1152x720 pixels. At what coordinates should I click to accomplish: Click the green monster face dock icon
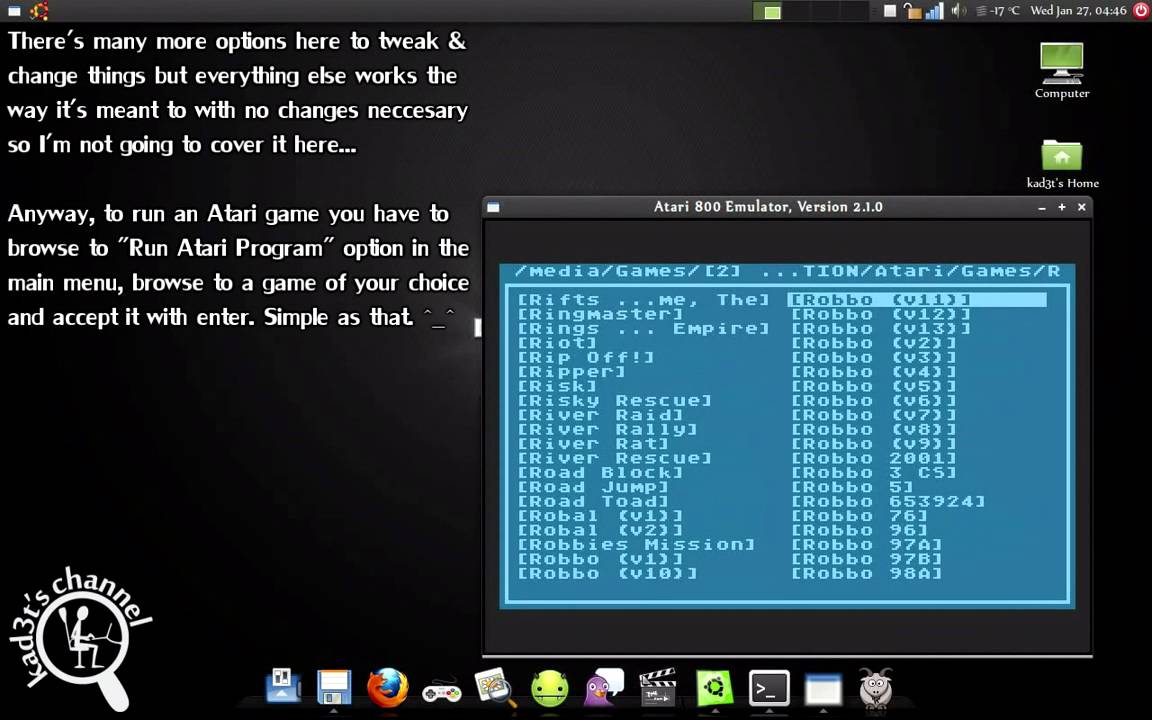550,689
